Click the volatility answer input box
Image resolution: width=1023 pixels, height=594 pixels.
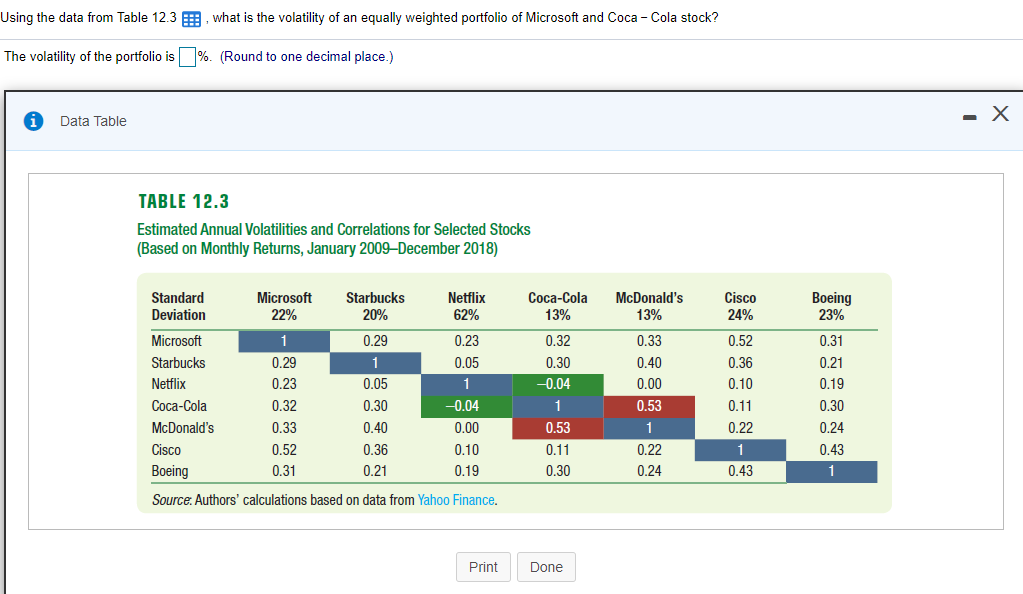pos(187,57)
